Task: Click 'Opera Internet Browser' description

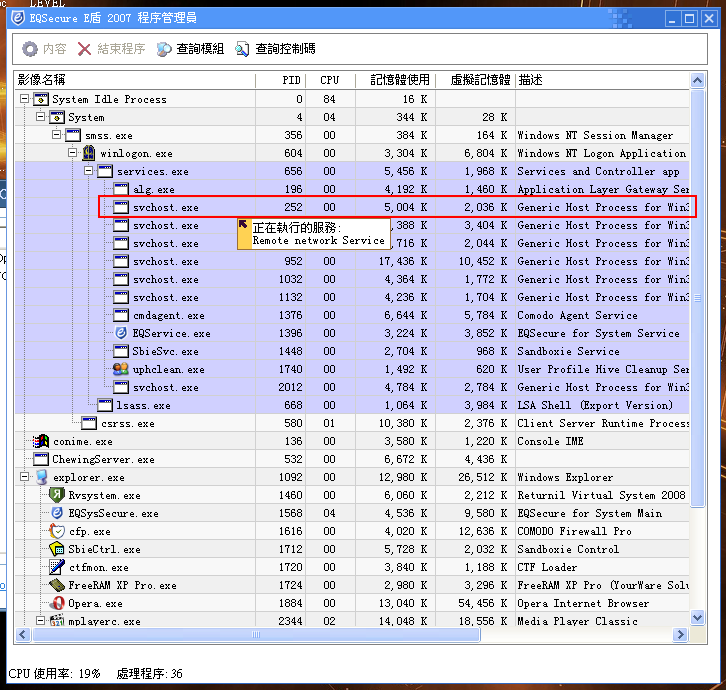Action: tap(583, 603)
